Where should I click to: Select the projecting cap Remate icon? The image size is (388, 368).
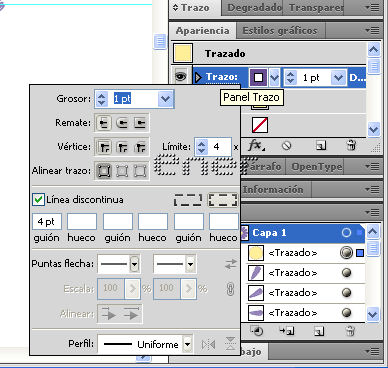[x=140, y=124]
